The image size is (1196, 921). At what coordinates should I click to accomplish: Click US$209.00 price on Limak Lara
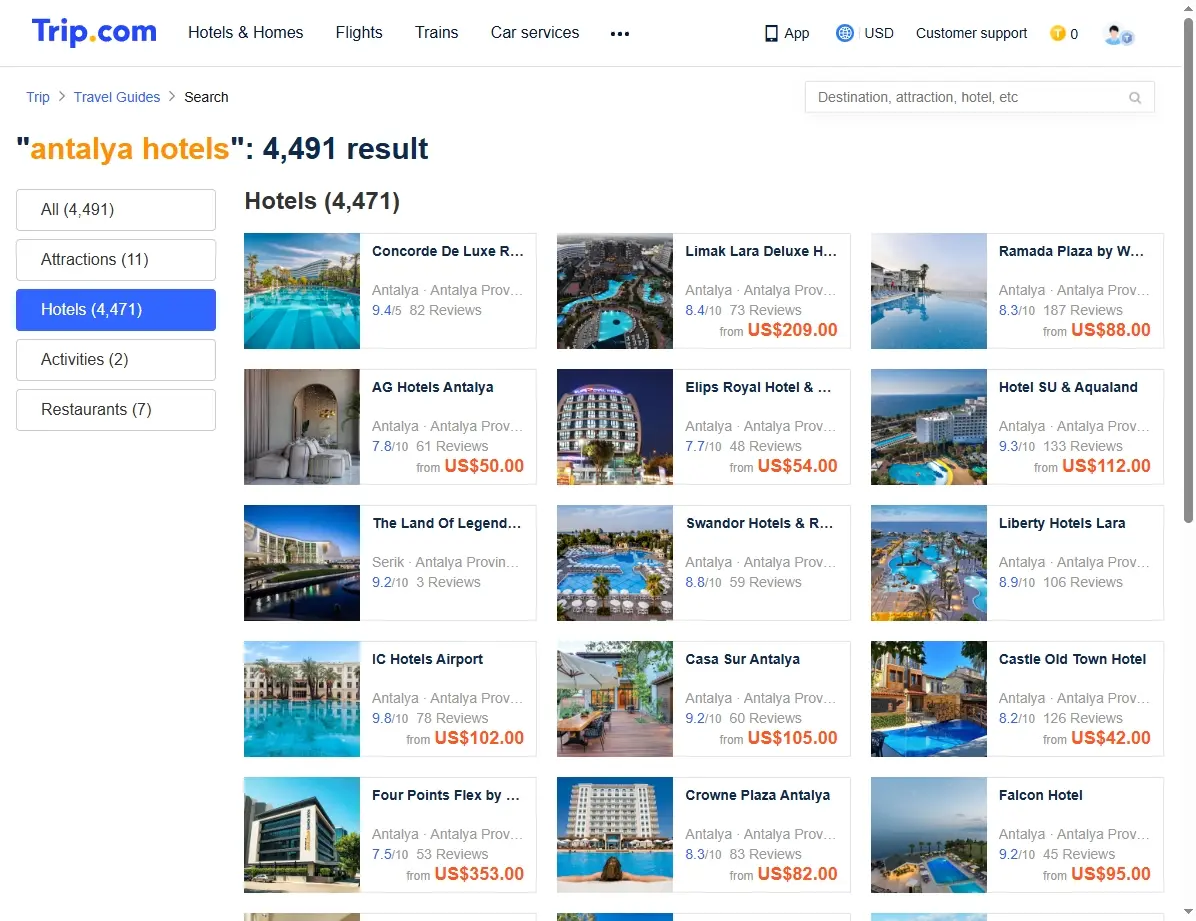click(793, 330)
